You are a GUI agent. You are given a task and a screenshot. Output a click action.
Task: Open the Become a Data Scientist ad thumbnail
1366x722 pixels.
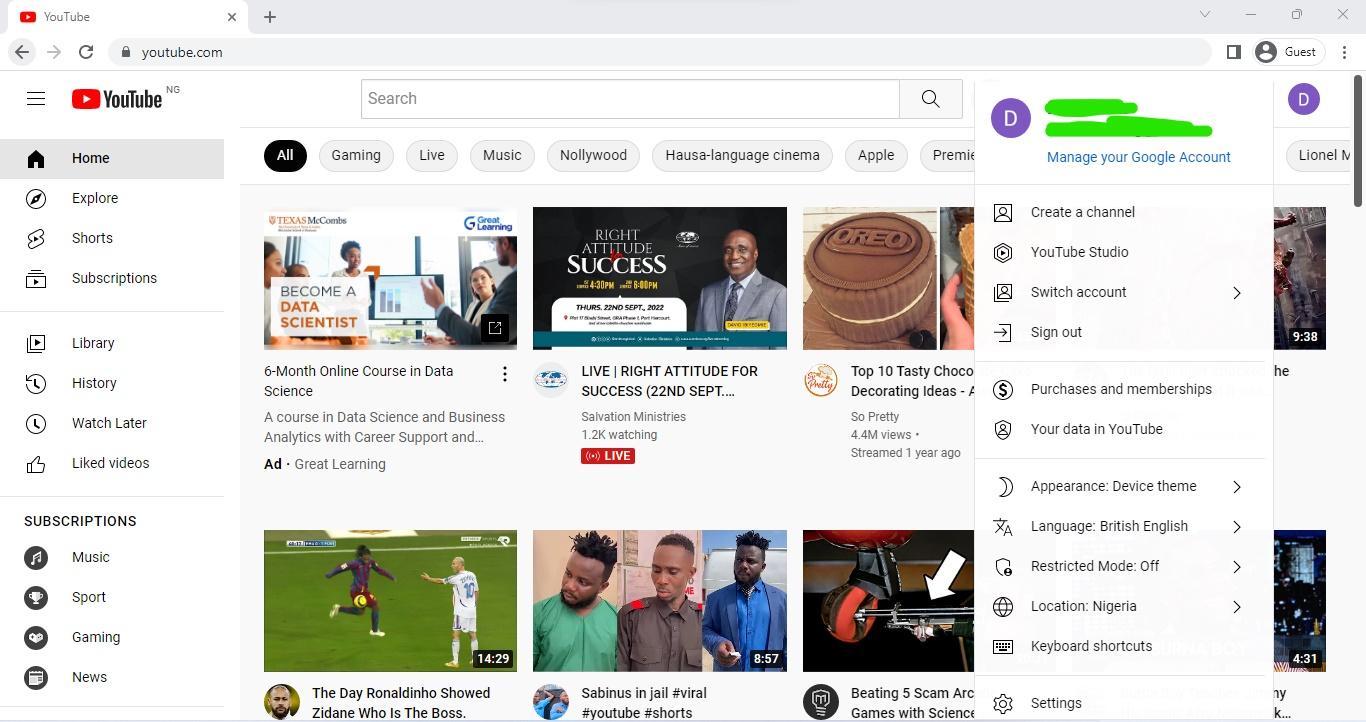pos(390,278)
